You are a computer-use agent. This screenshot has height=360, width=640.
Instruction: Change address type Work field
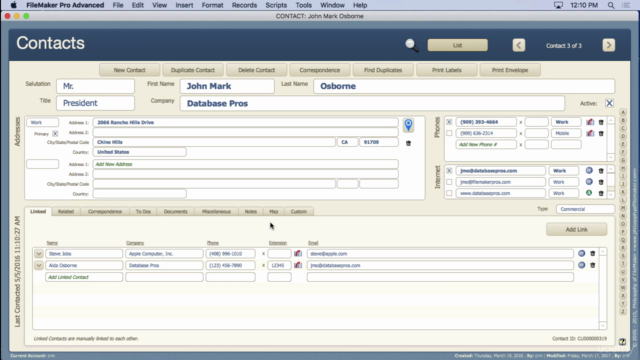[42, 122]
